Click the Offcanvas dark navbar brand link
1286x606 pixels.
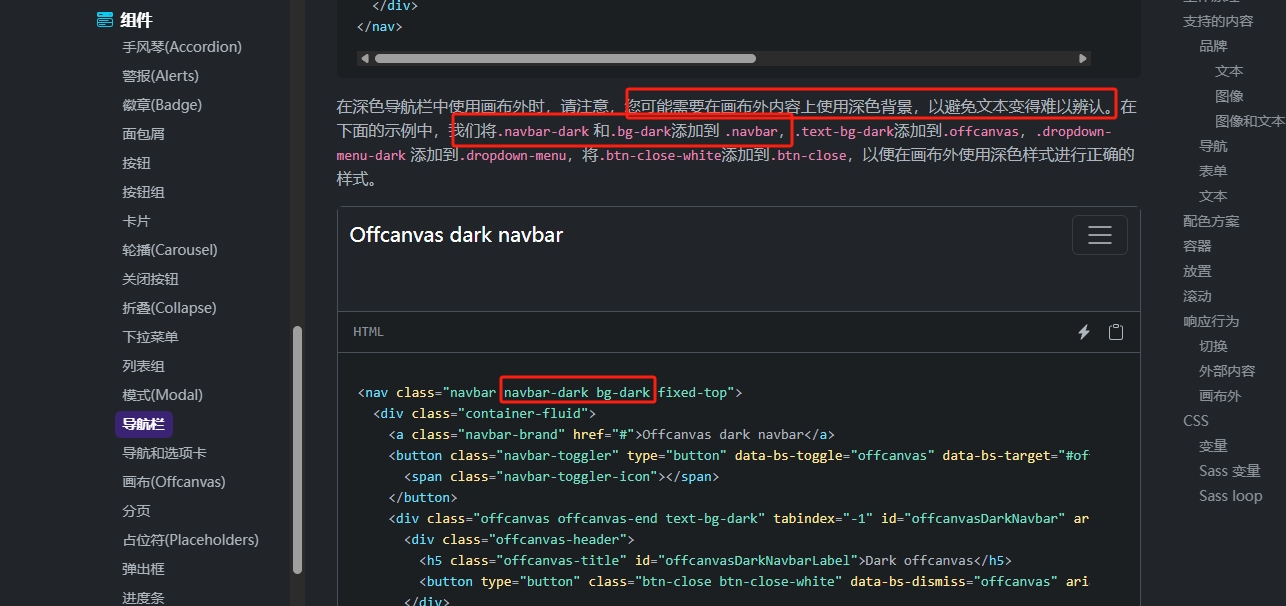tap(456, 234)
